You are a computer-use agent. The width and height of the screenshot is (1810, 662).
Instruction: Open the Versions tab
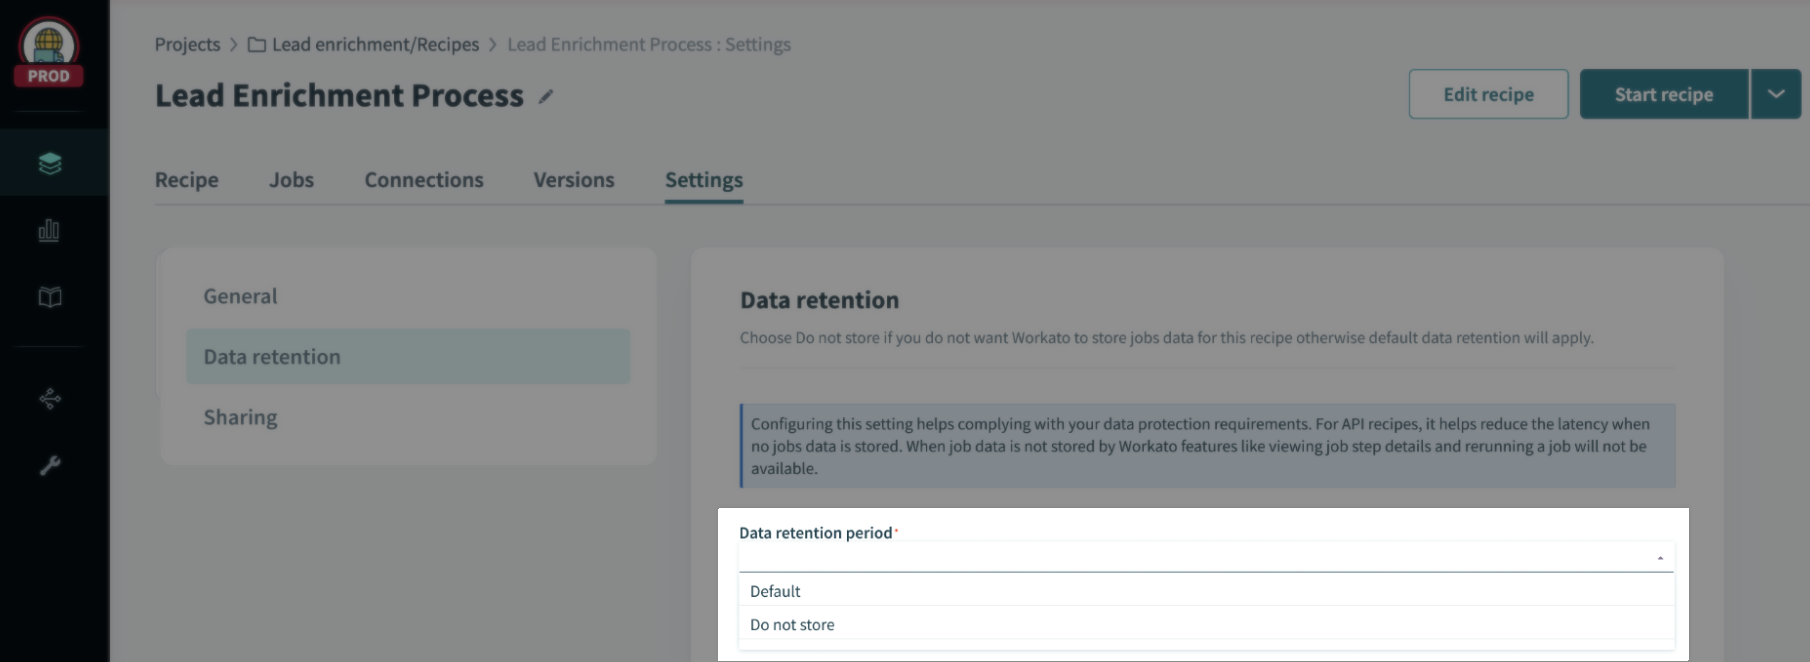pos(574,180)
